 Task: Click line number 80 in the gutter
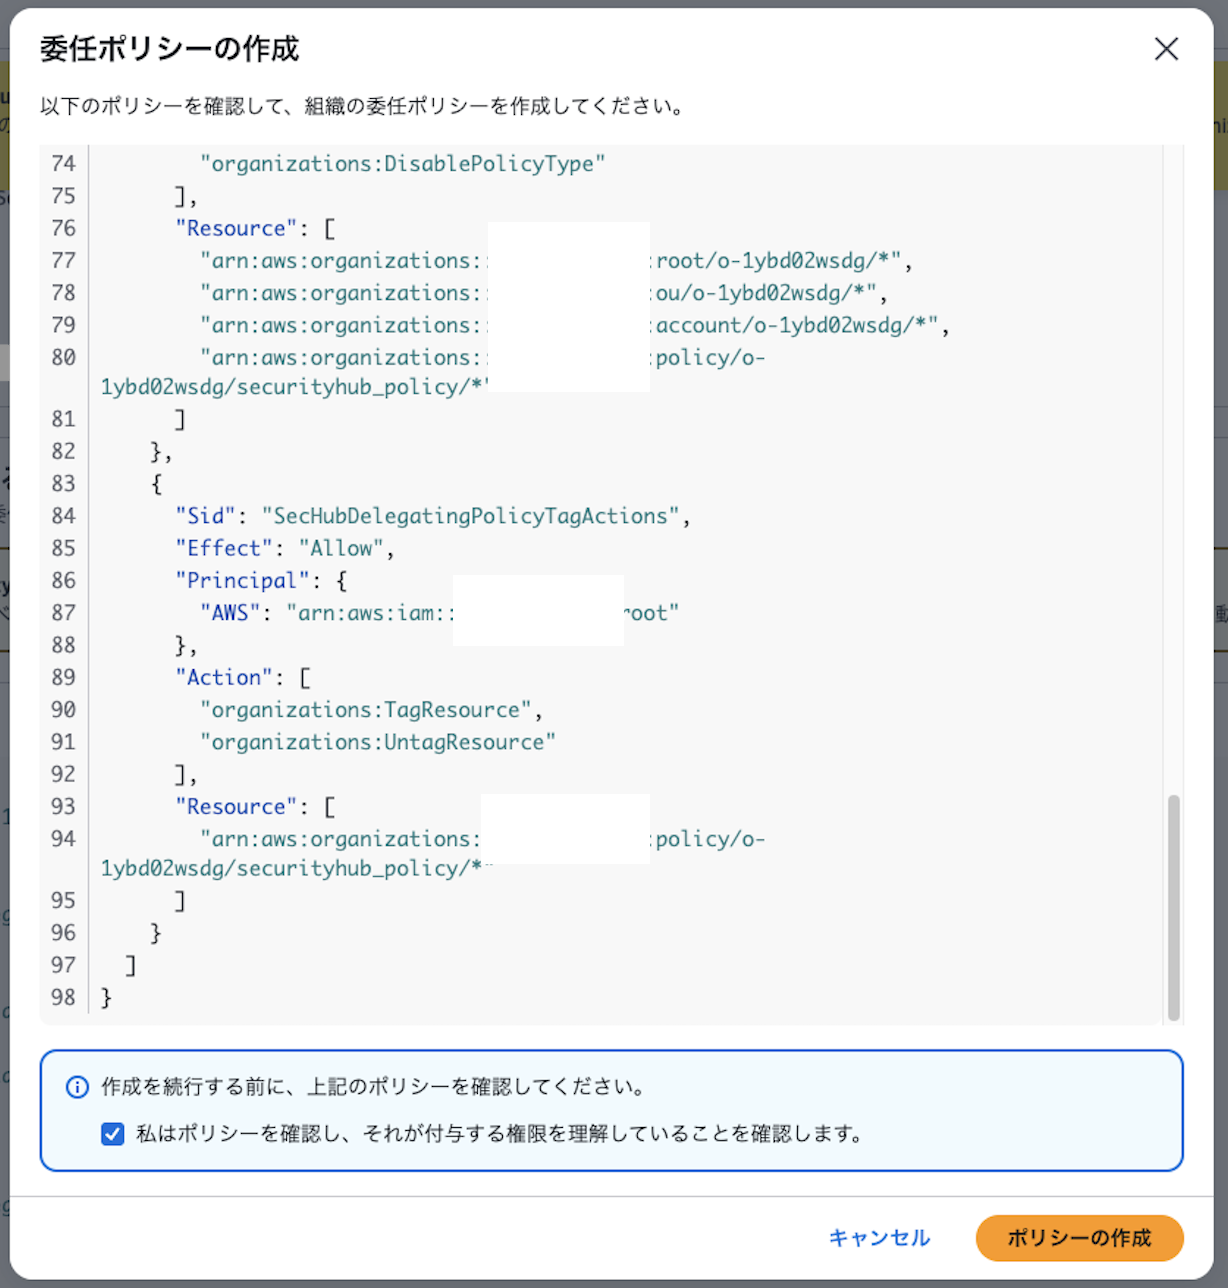coord(63,357)
